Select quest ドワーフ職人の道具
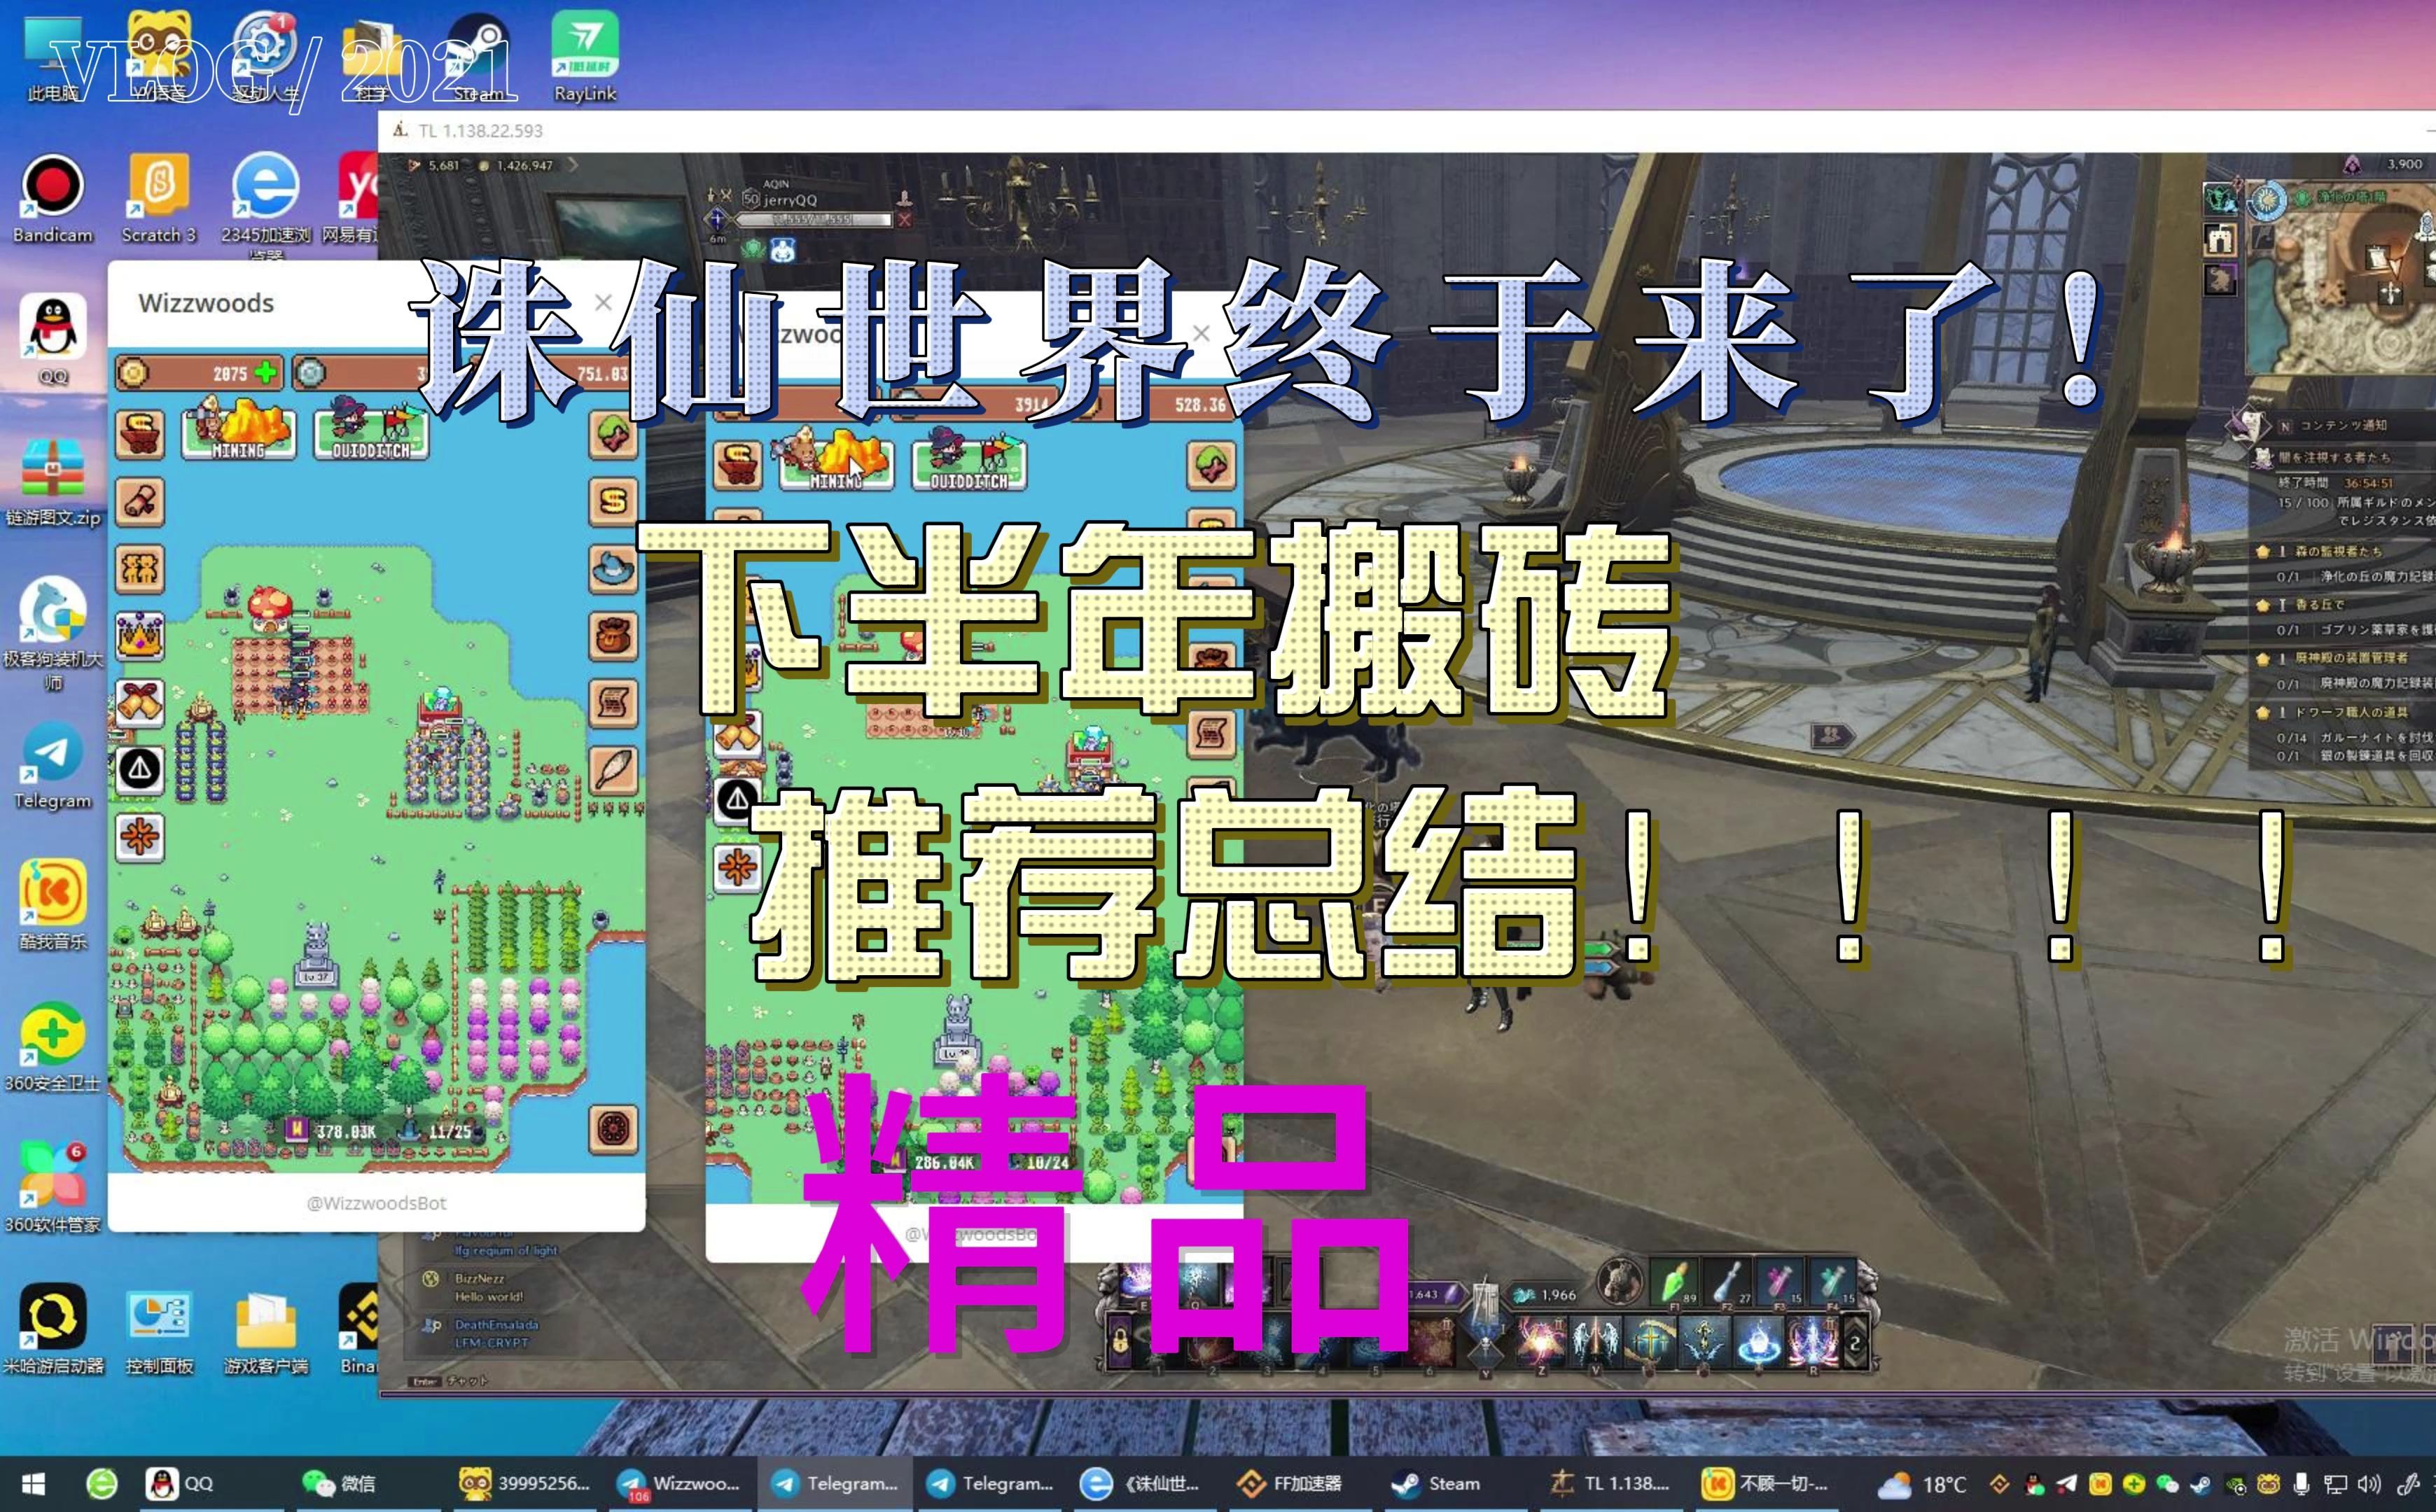This screenshot has width=2436, height=1512. click(2351, 712)
